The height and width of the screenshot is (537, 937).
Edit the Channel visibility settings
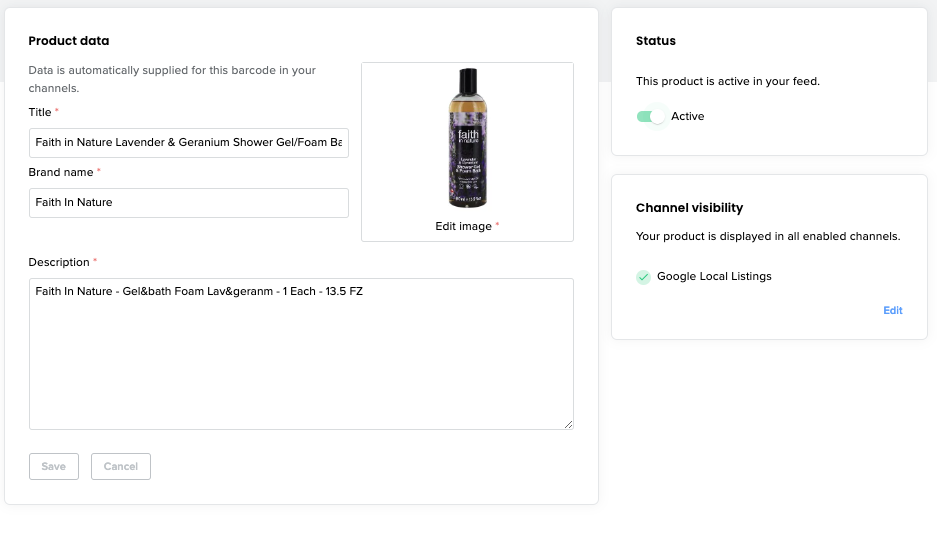tap(892, 311)
